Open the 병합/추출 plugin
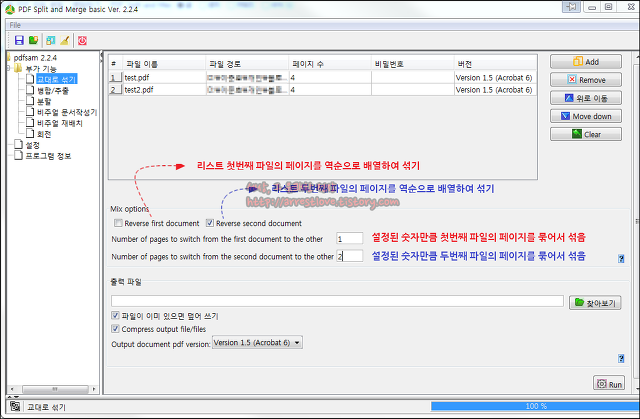Viewport: 640px width, 419px height. pyautogui.click(x=53, y=90)
